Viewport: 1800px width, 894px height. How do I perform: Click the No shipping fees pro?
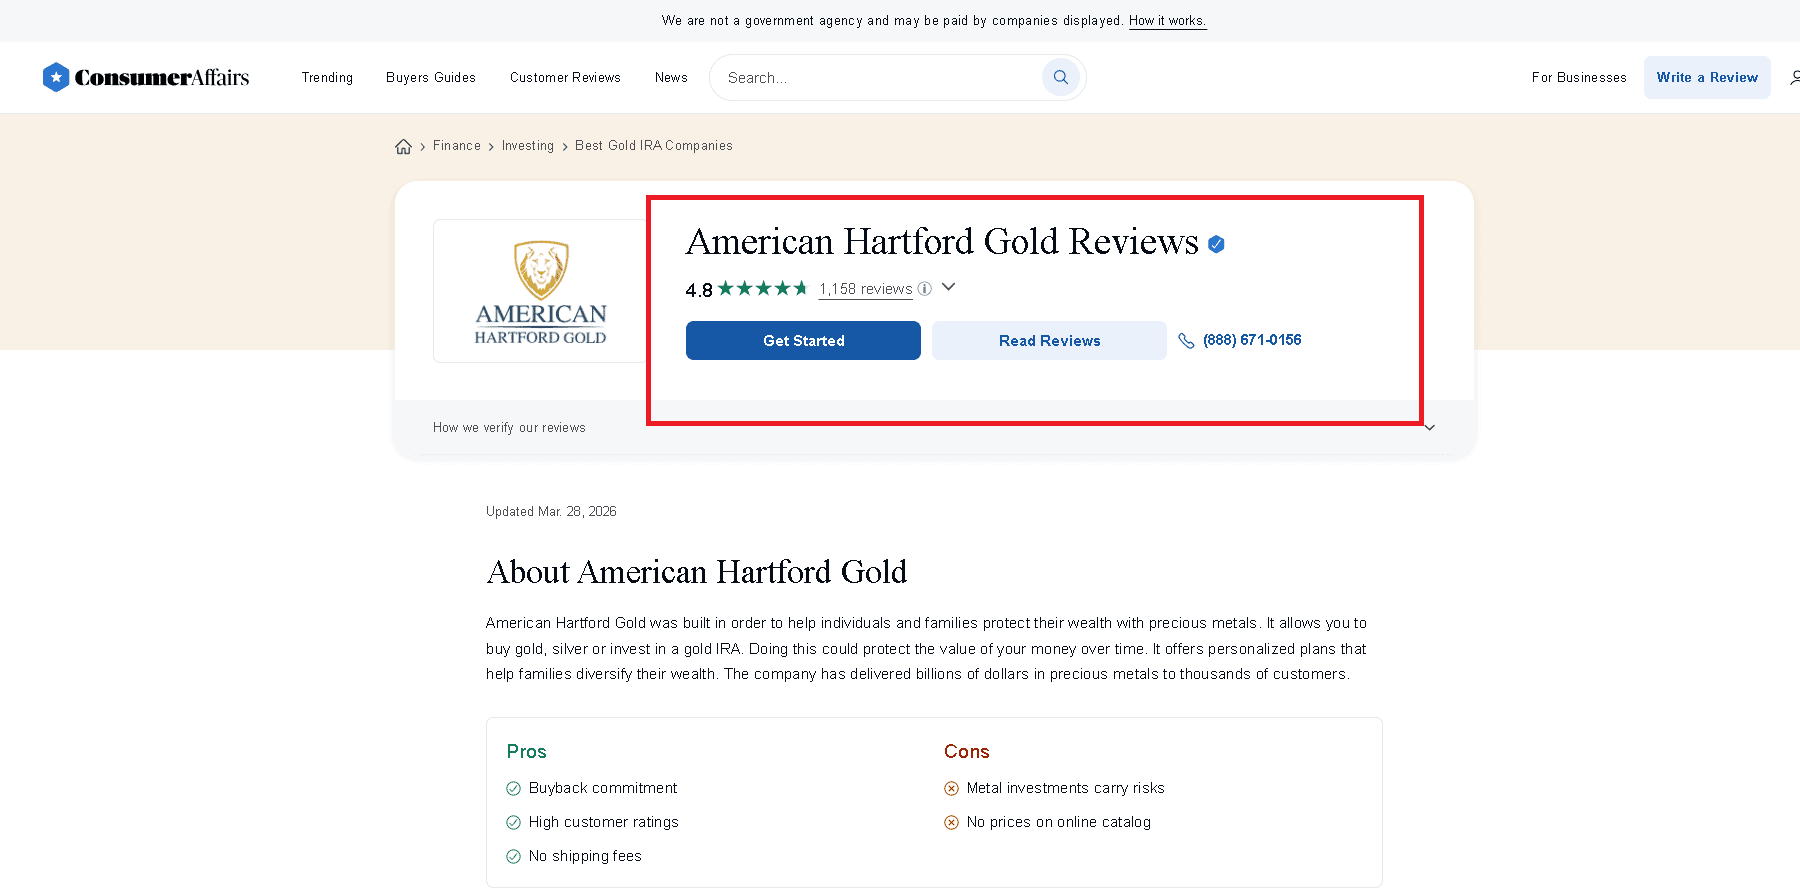585,856
